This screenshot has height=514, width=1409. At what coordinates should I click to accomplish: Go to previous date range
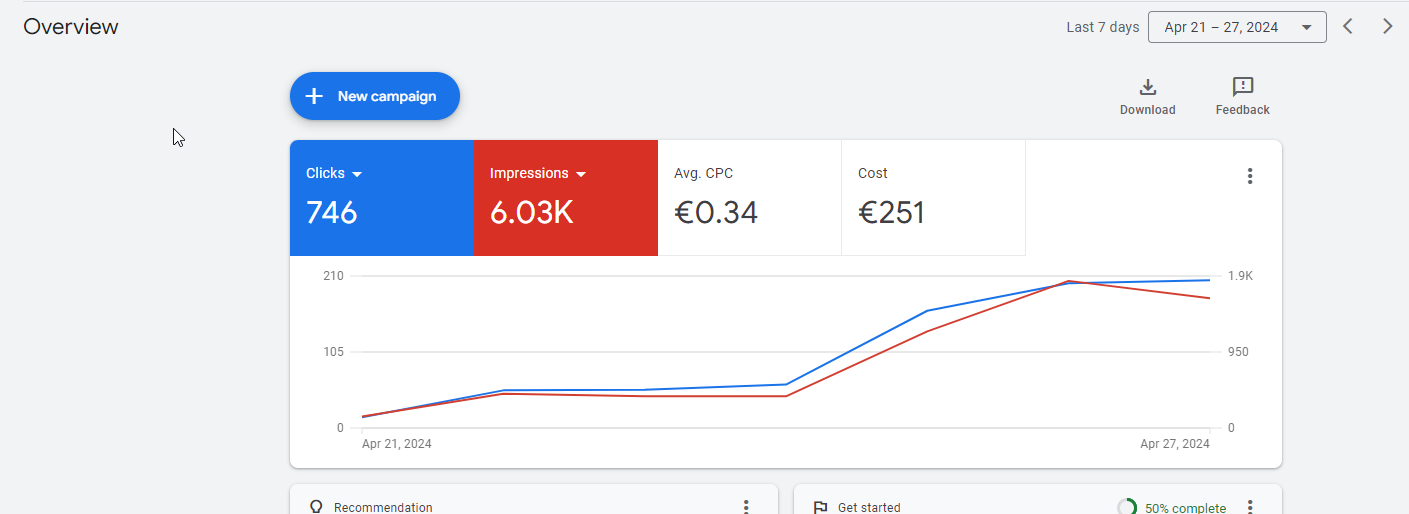tap(1348, 27)
